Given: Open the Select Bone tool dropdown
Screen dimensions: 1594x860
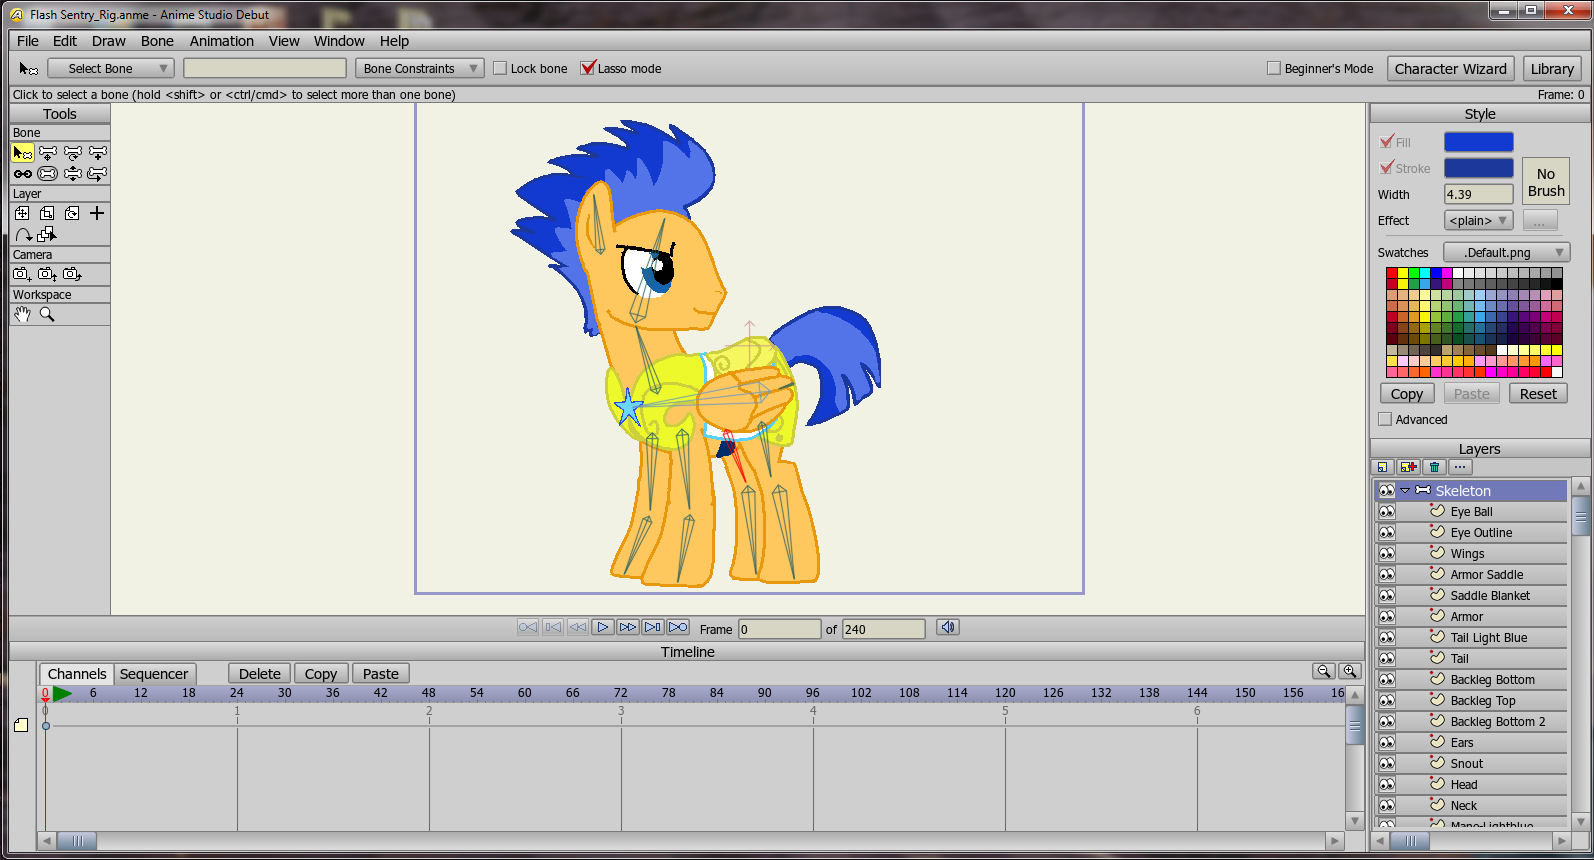Looking at the screenshot, I should click(x=111, y=68).
